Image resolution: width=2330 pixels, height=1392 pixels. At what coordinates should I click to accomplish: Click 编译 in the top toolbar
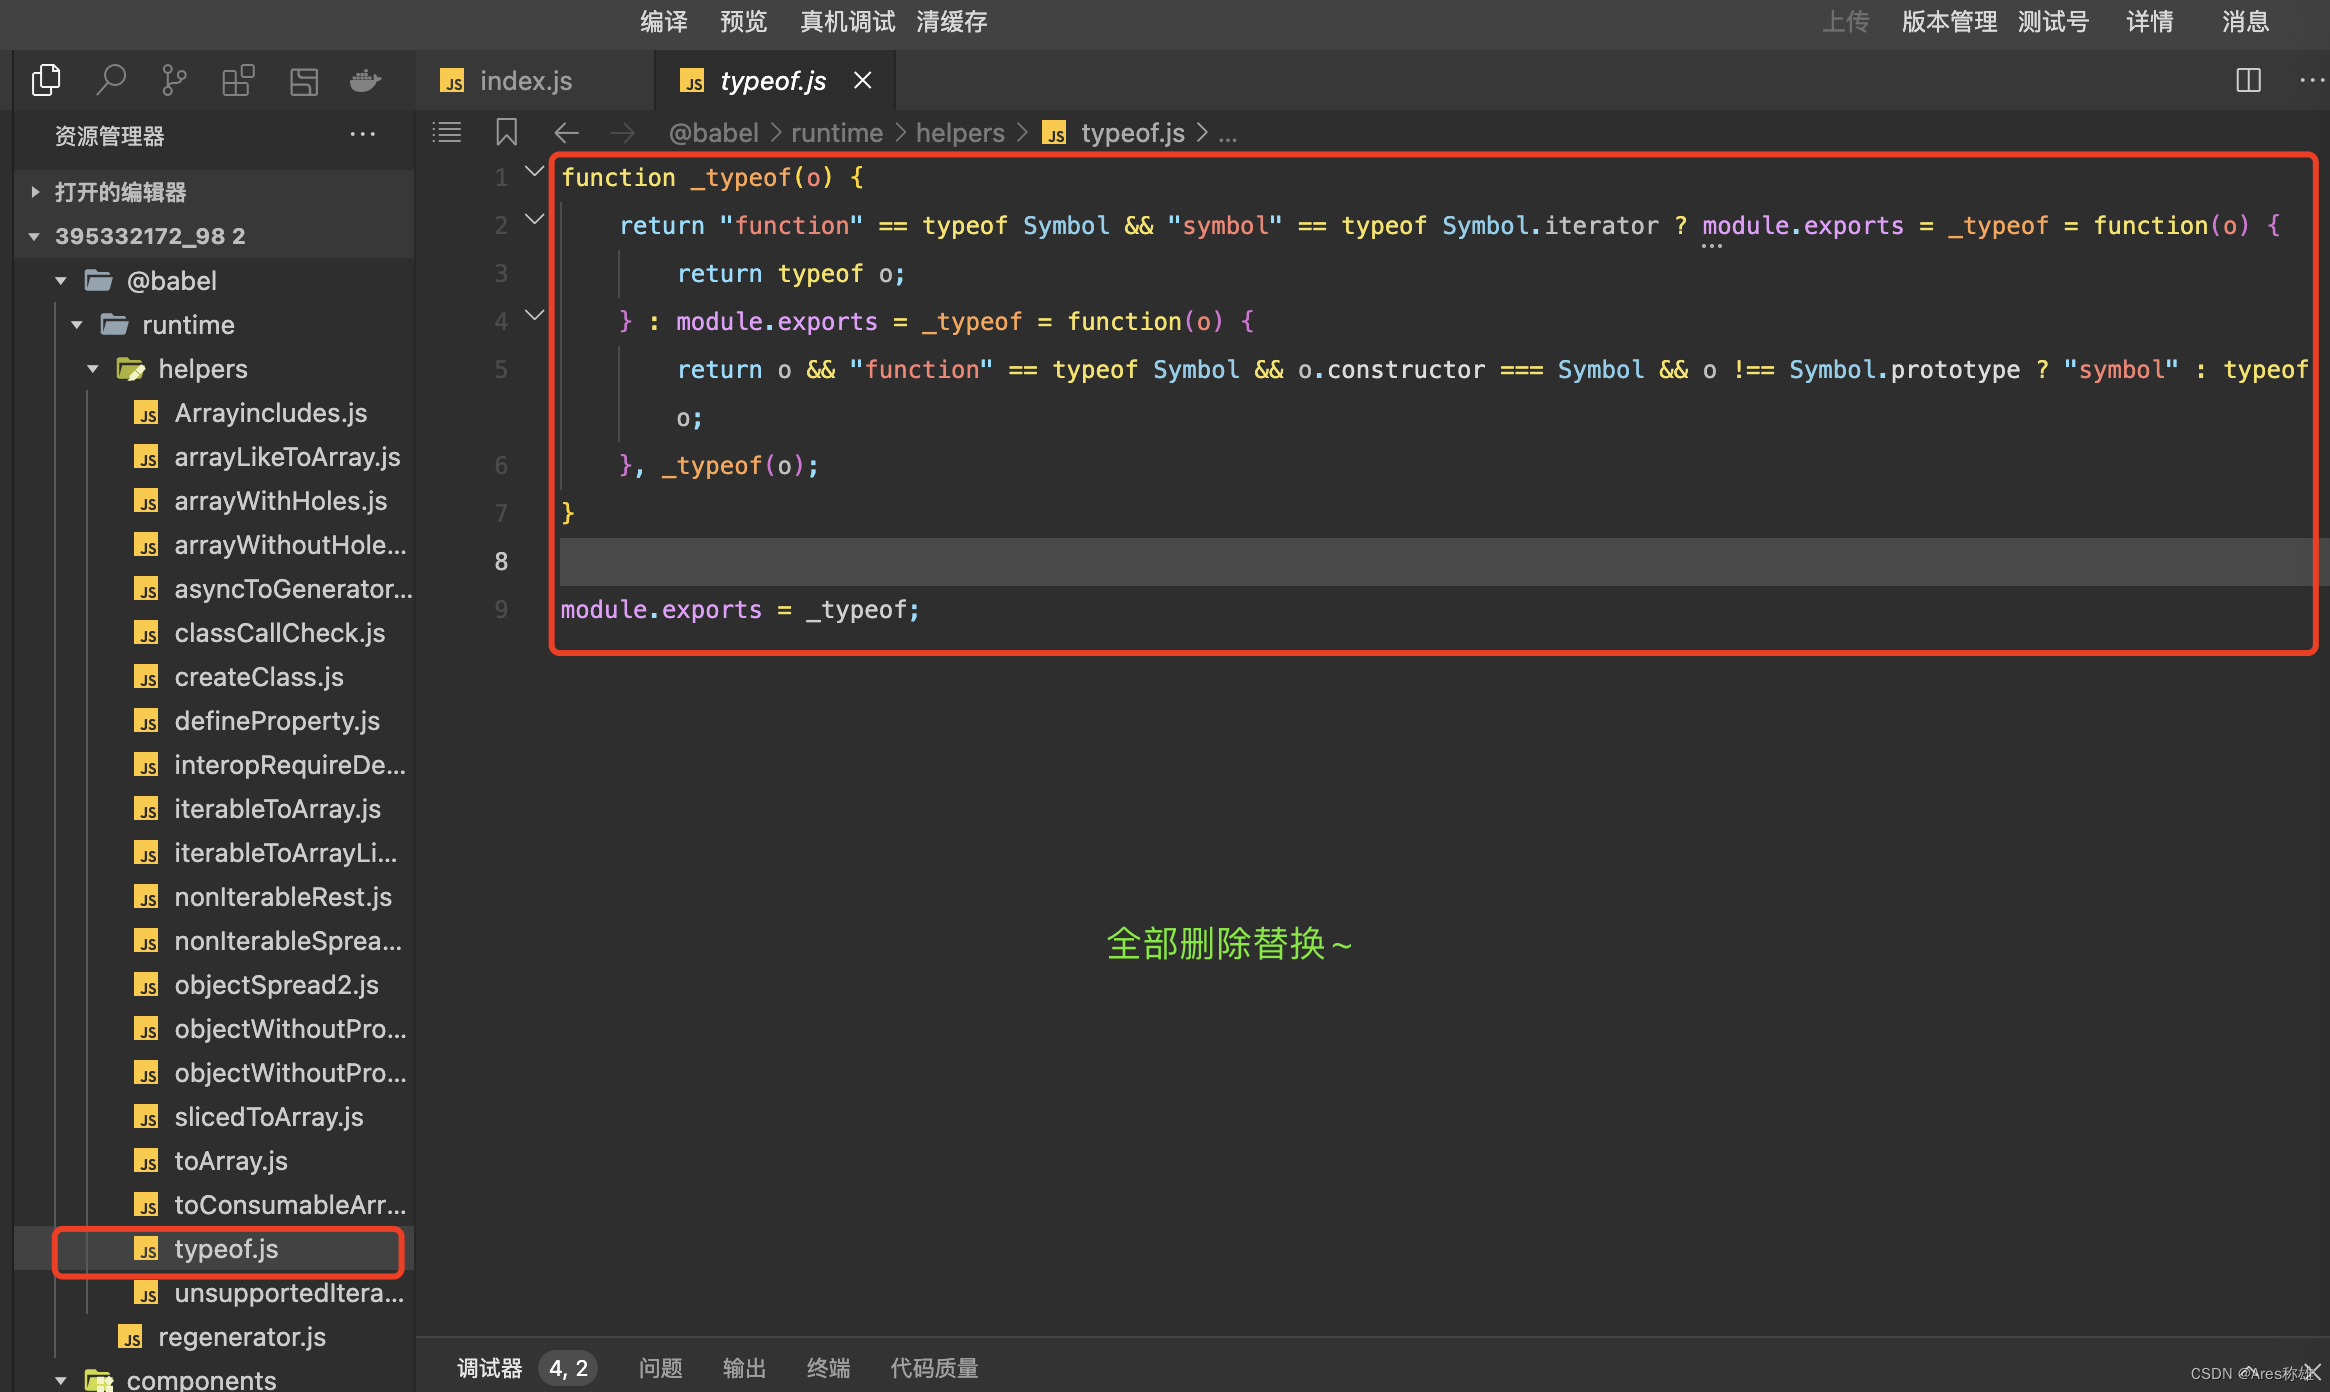pos(664,21)
